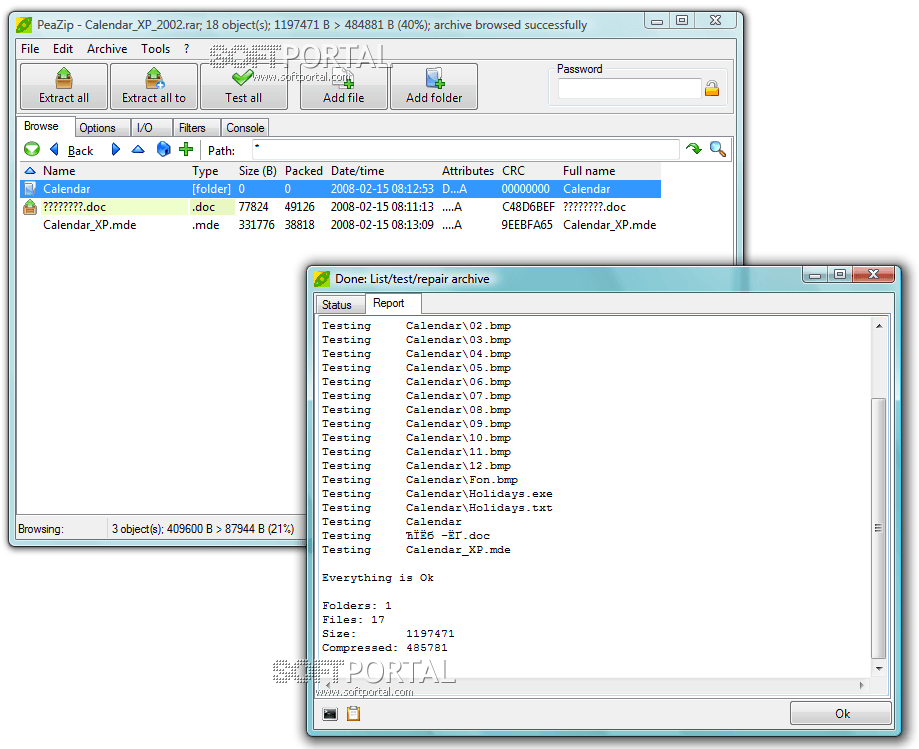The height and width of the screenshot is (749, 919).
Task: Click status bar text '3 object(s); 409600 B'
Action: point(162,529)
